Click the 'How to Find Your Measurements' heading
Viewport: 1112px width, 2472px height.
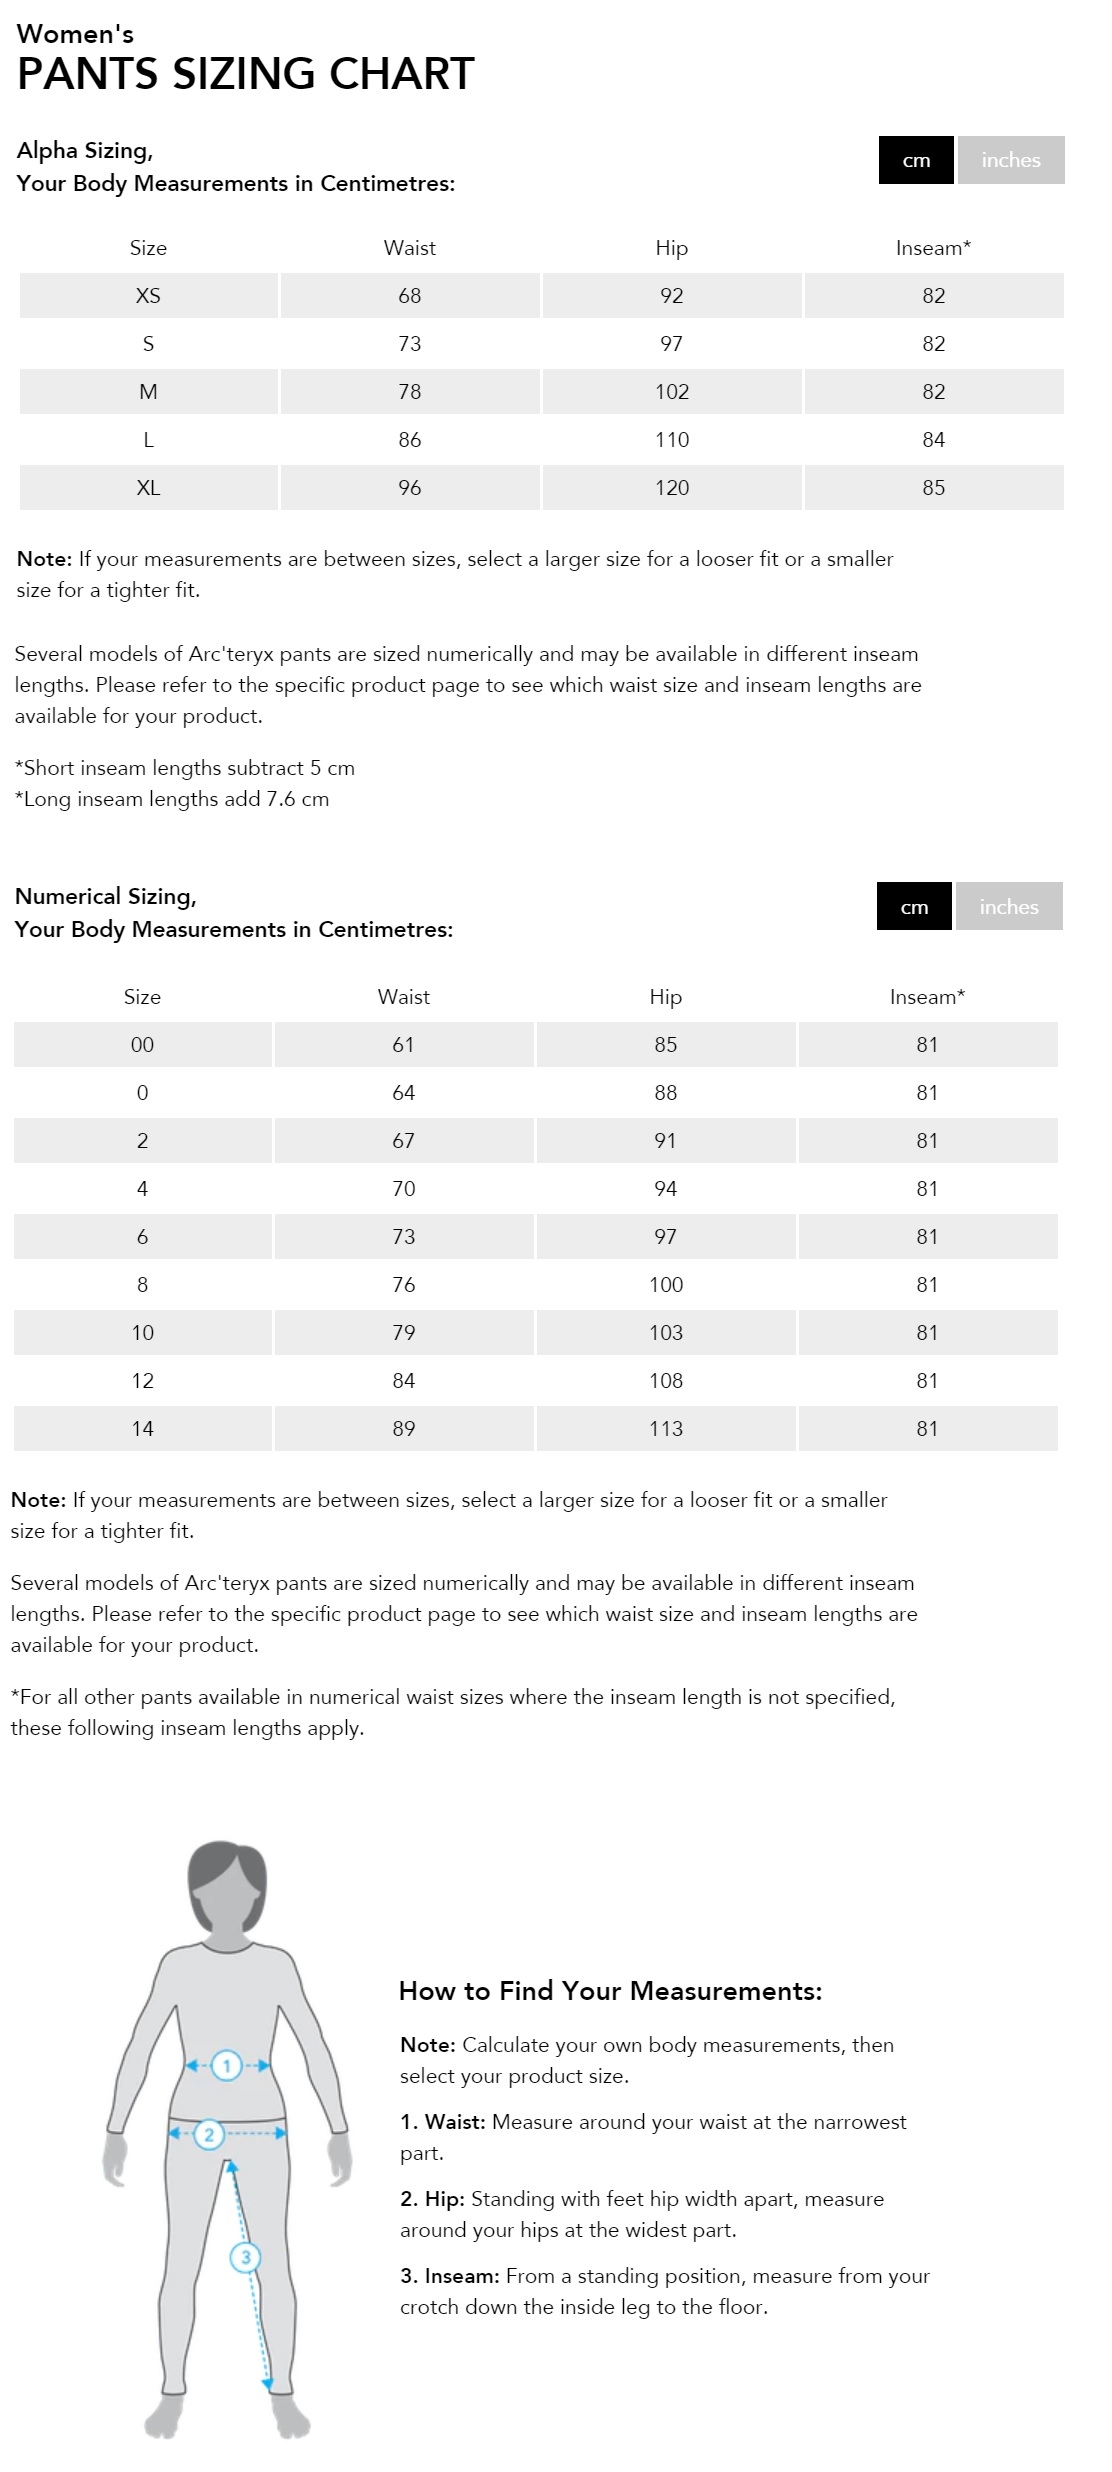[610, 1991]
